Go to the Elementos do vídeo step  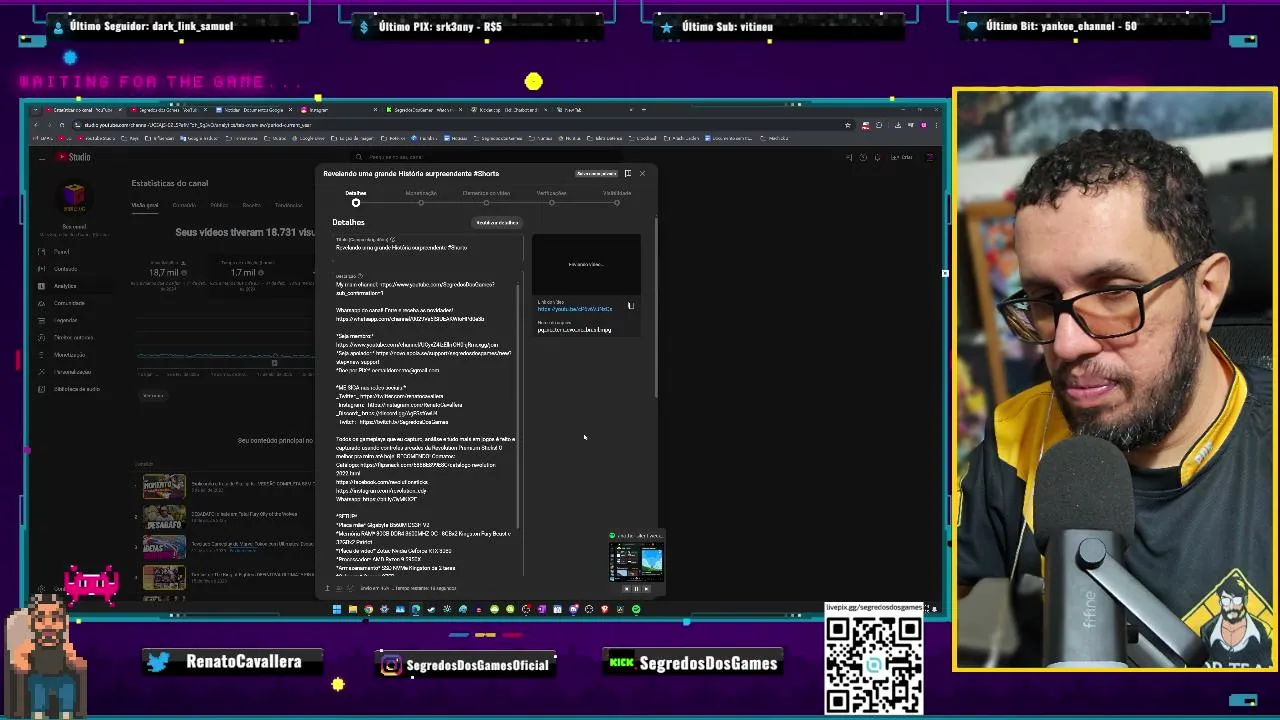click(486, 198)
